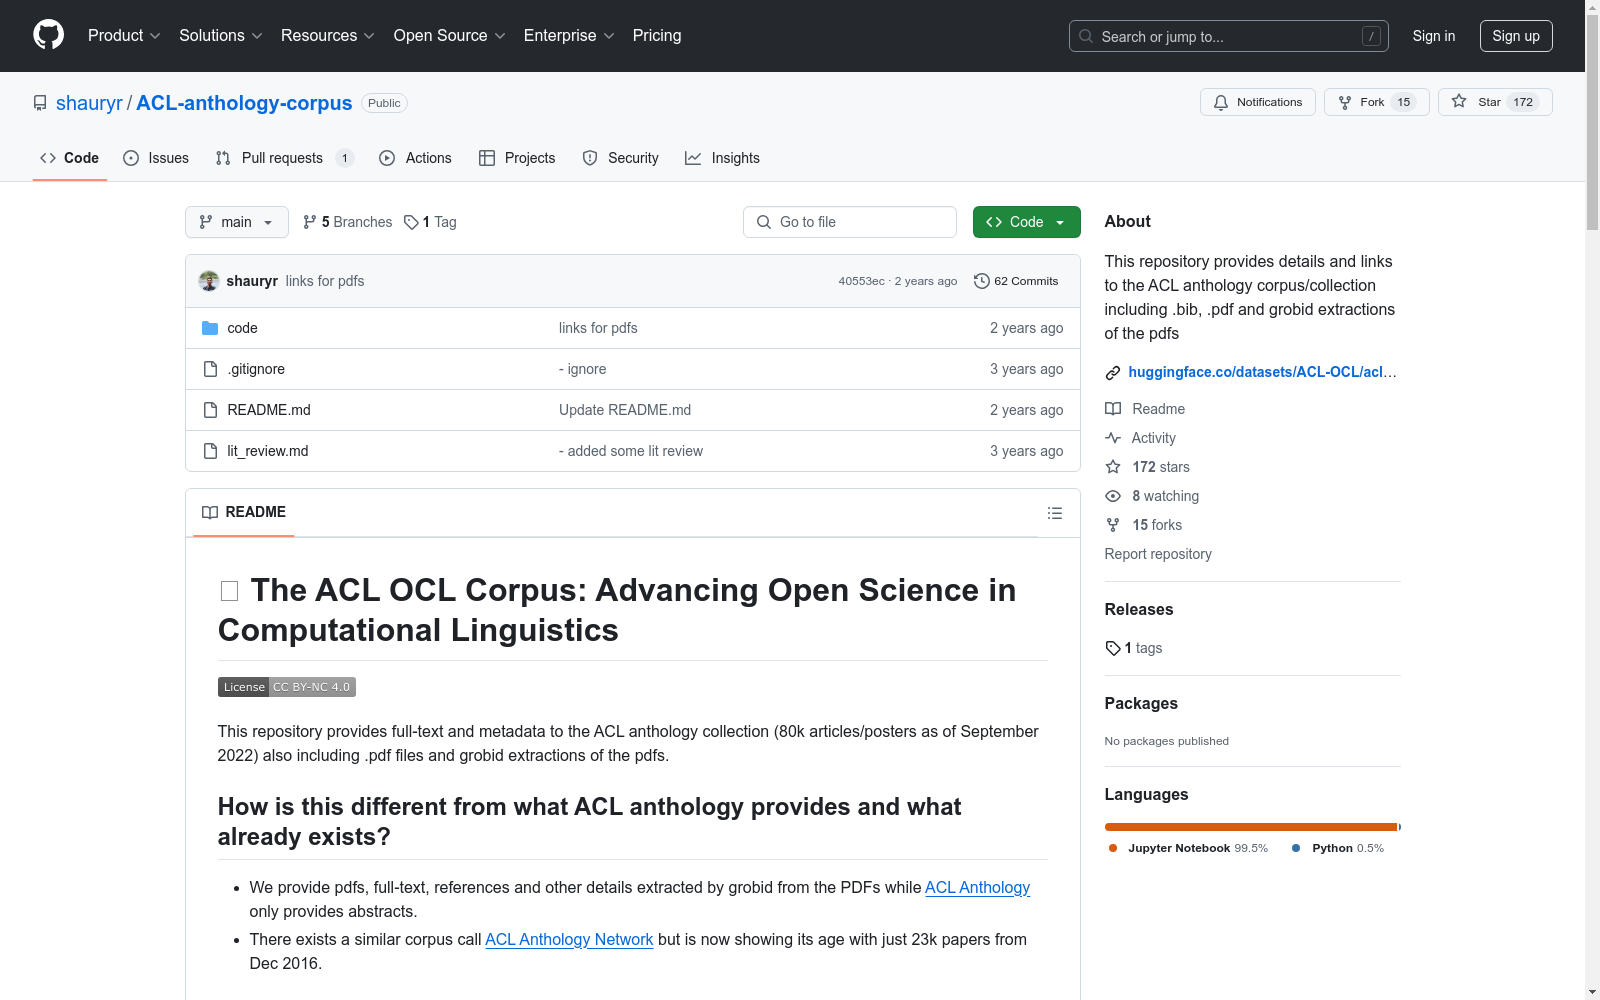Click the branch icon beside 5 Branches

[x=310, y=222]
